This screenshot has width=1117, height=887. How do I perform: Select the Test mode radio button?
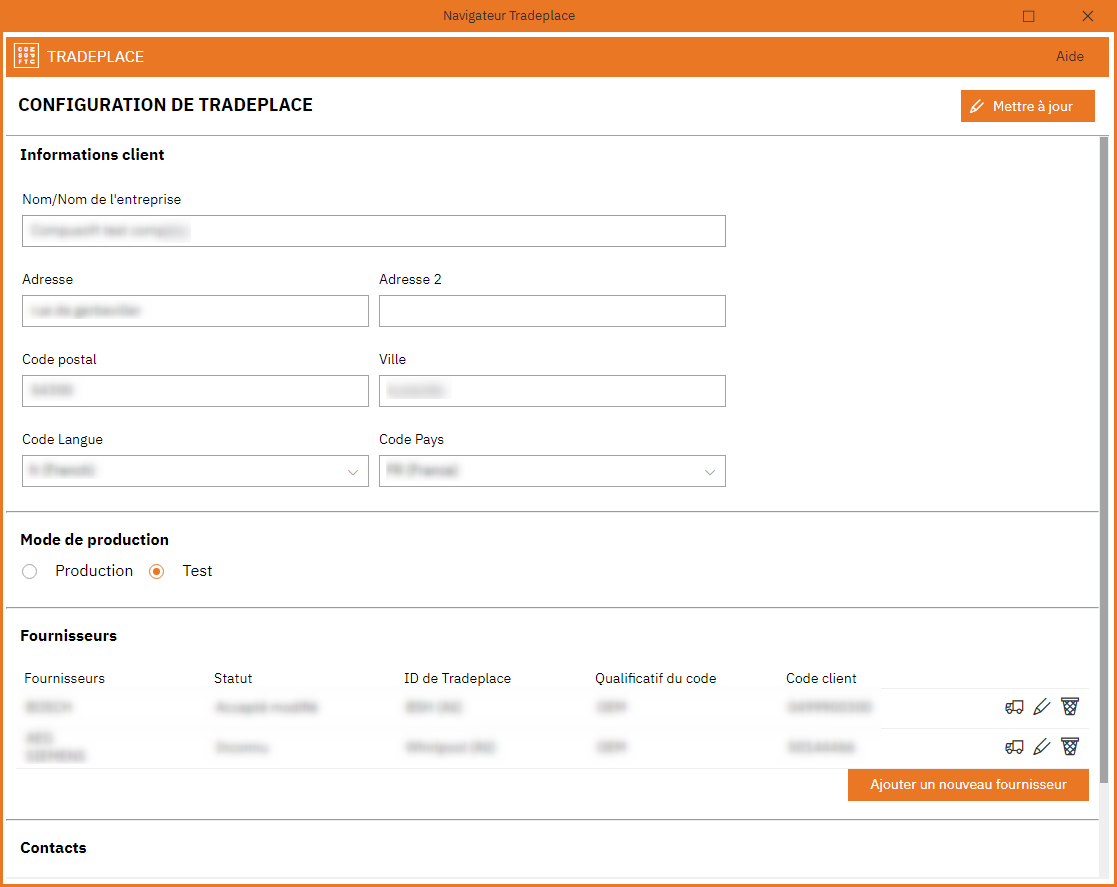pos(156,571)
